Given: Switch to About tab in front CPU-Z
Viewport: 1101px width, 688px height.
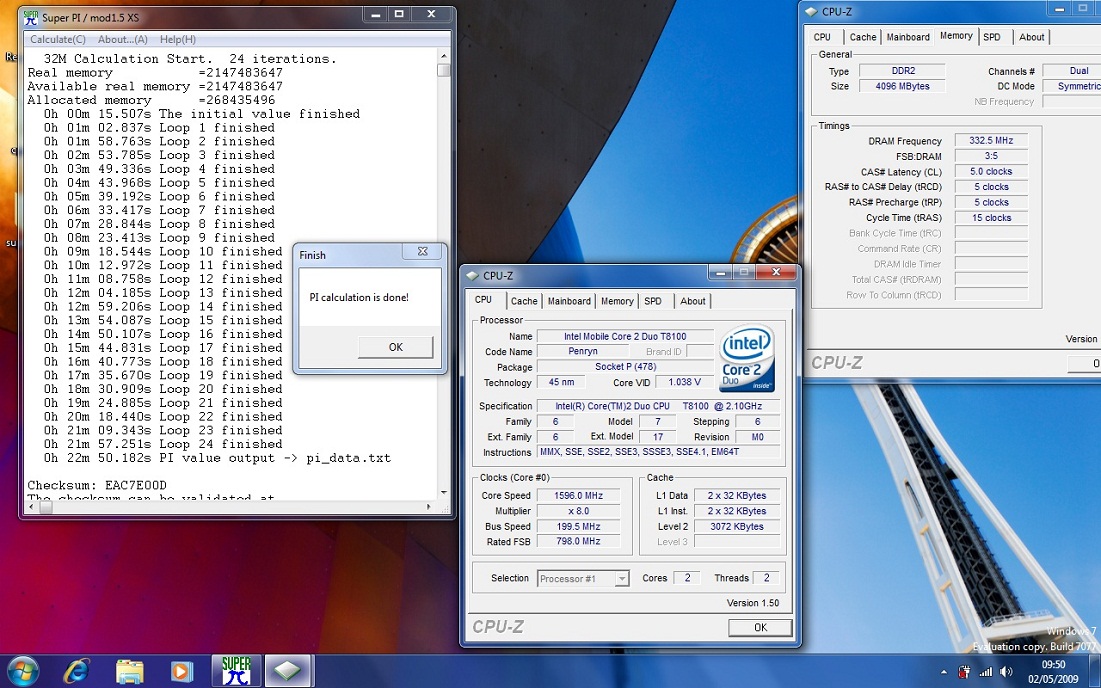Looking at the screenshot, I should [x=693, y=301].
